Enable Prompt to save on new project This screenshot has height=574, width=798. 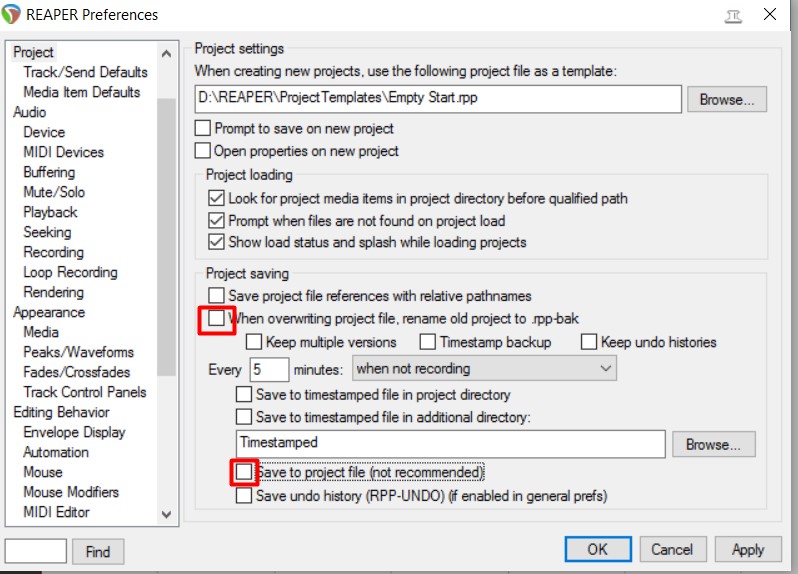click(203, 129)
